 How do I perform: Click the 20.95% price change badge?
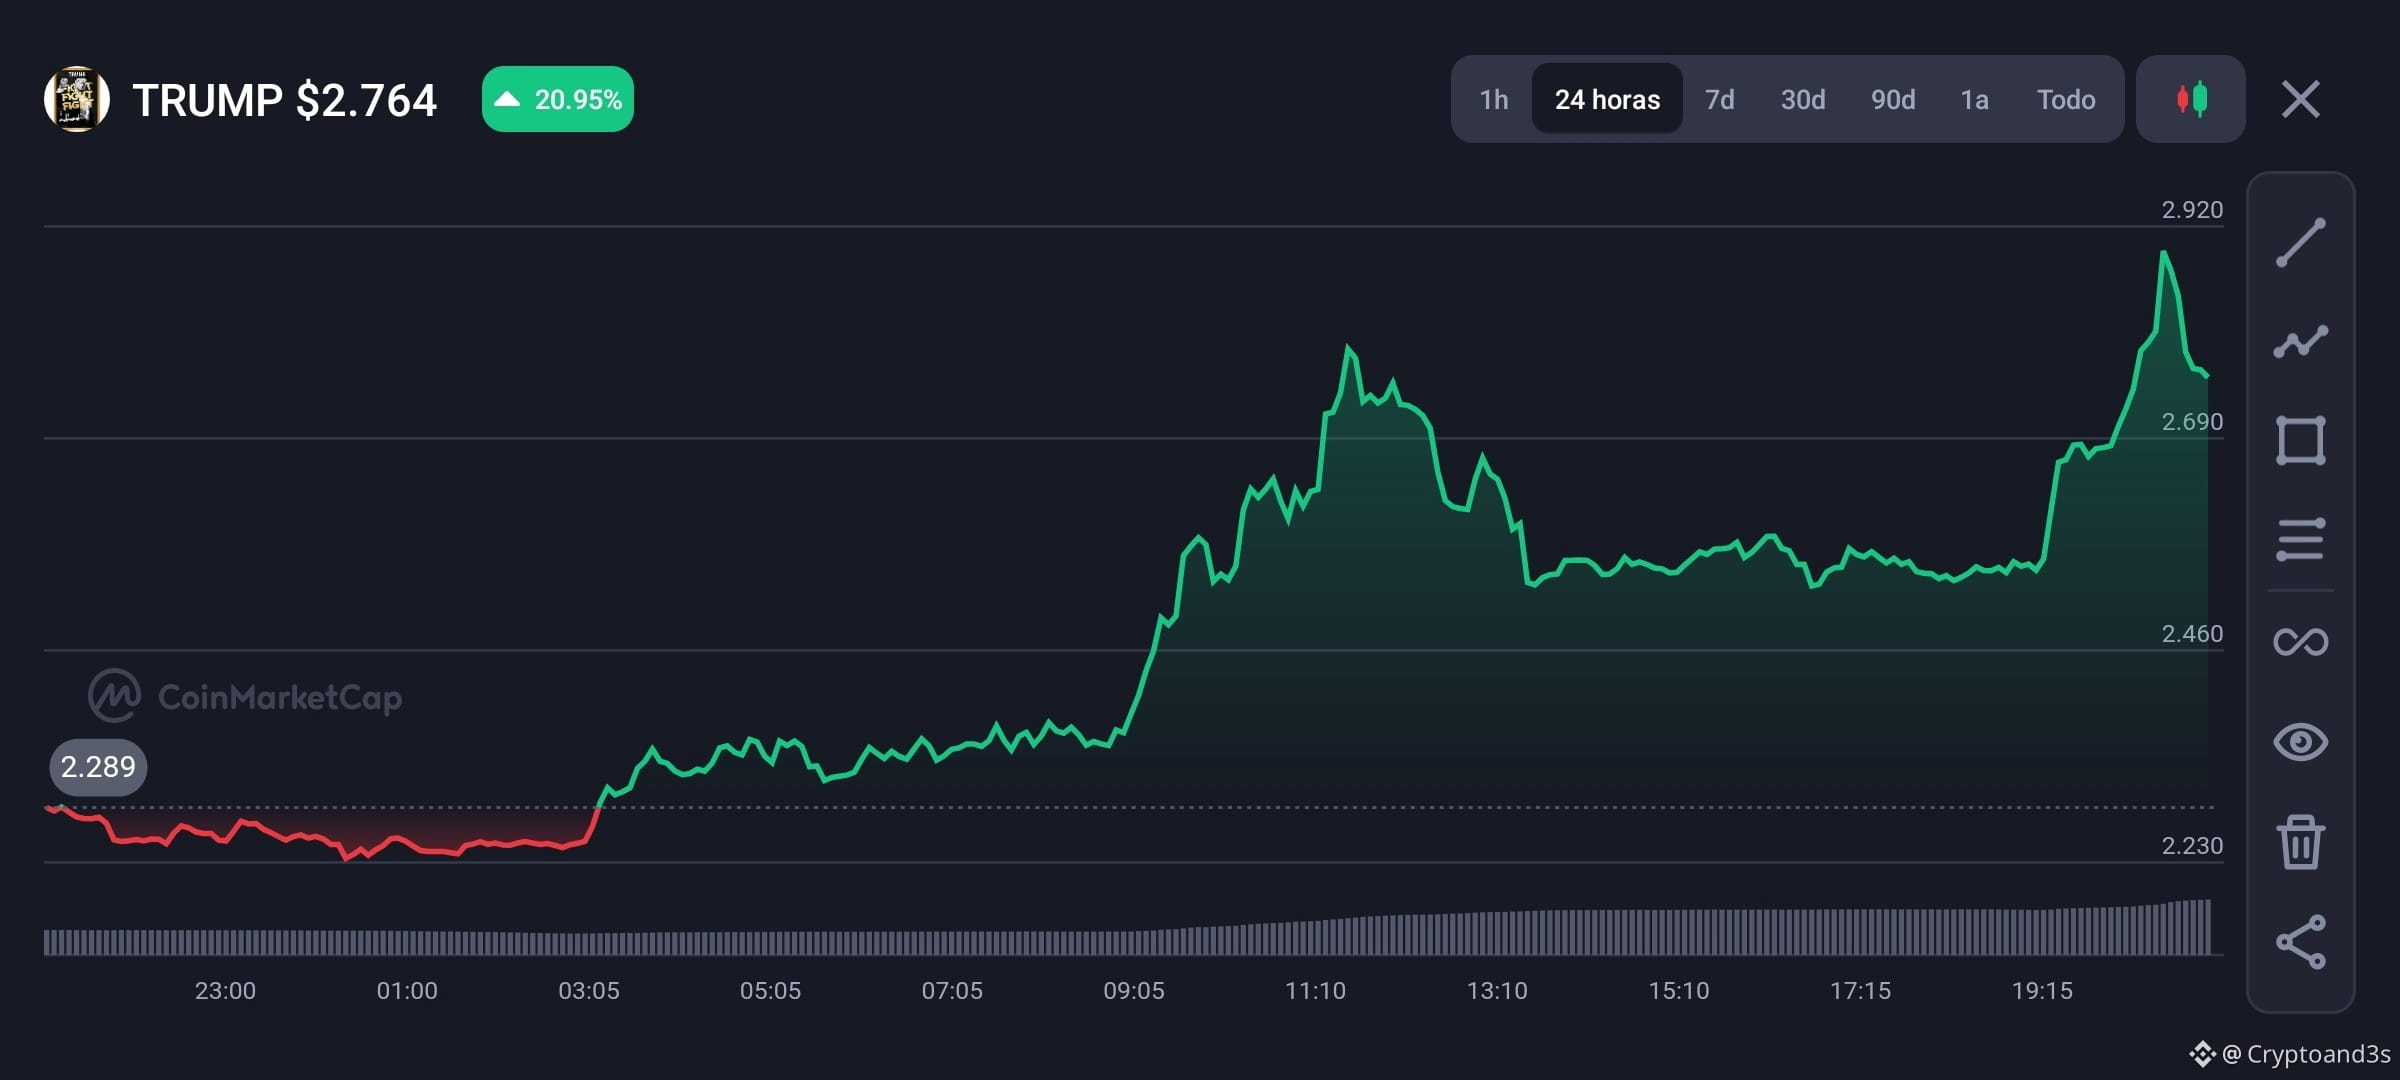(558, 99)
